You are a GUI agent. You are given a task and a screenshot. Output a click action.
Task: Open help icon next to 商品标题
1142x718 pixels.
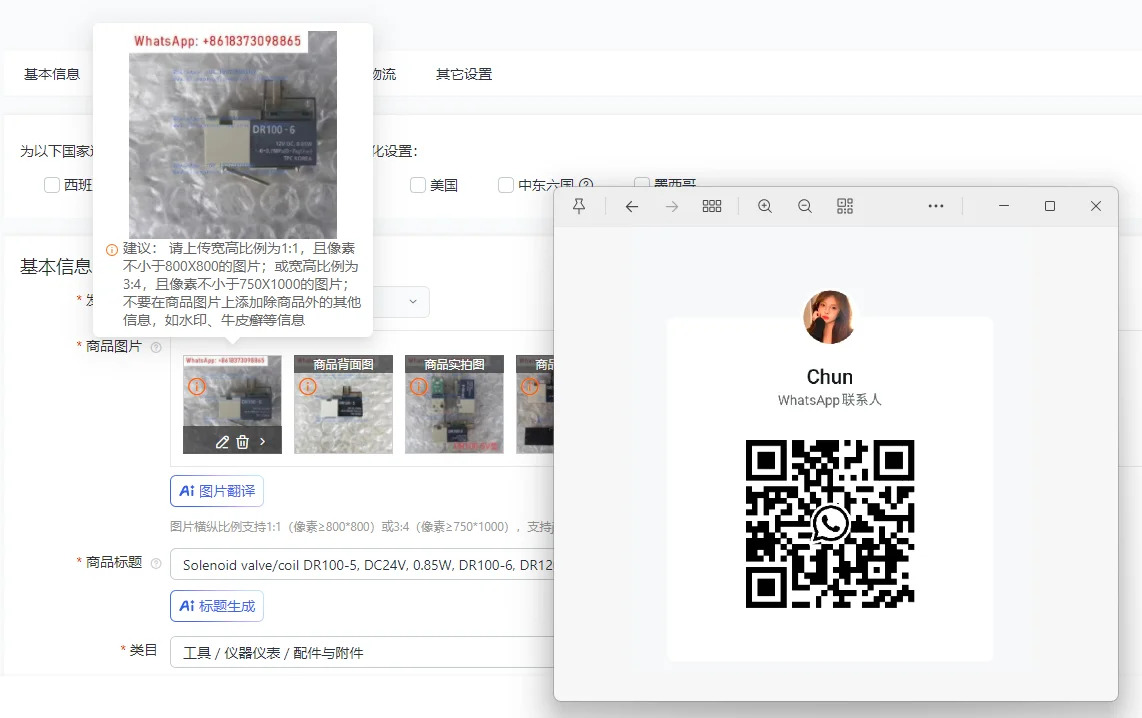(156, 563)
